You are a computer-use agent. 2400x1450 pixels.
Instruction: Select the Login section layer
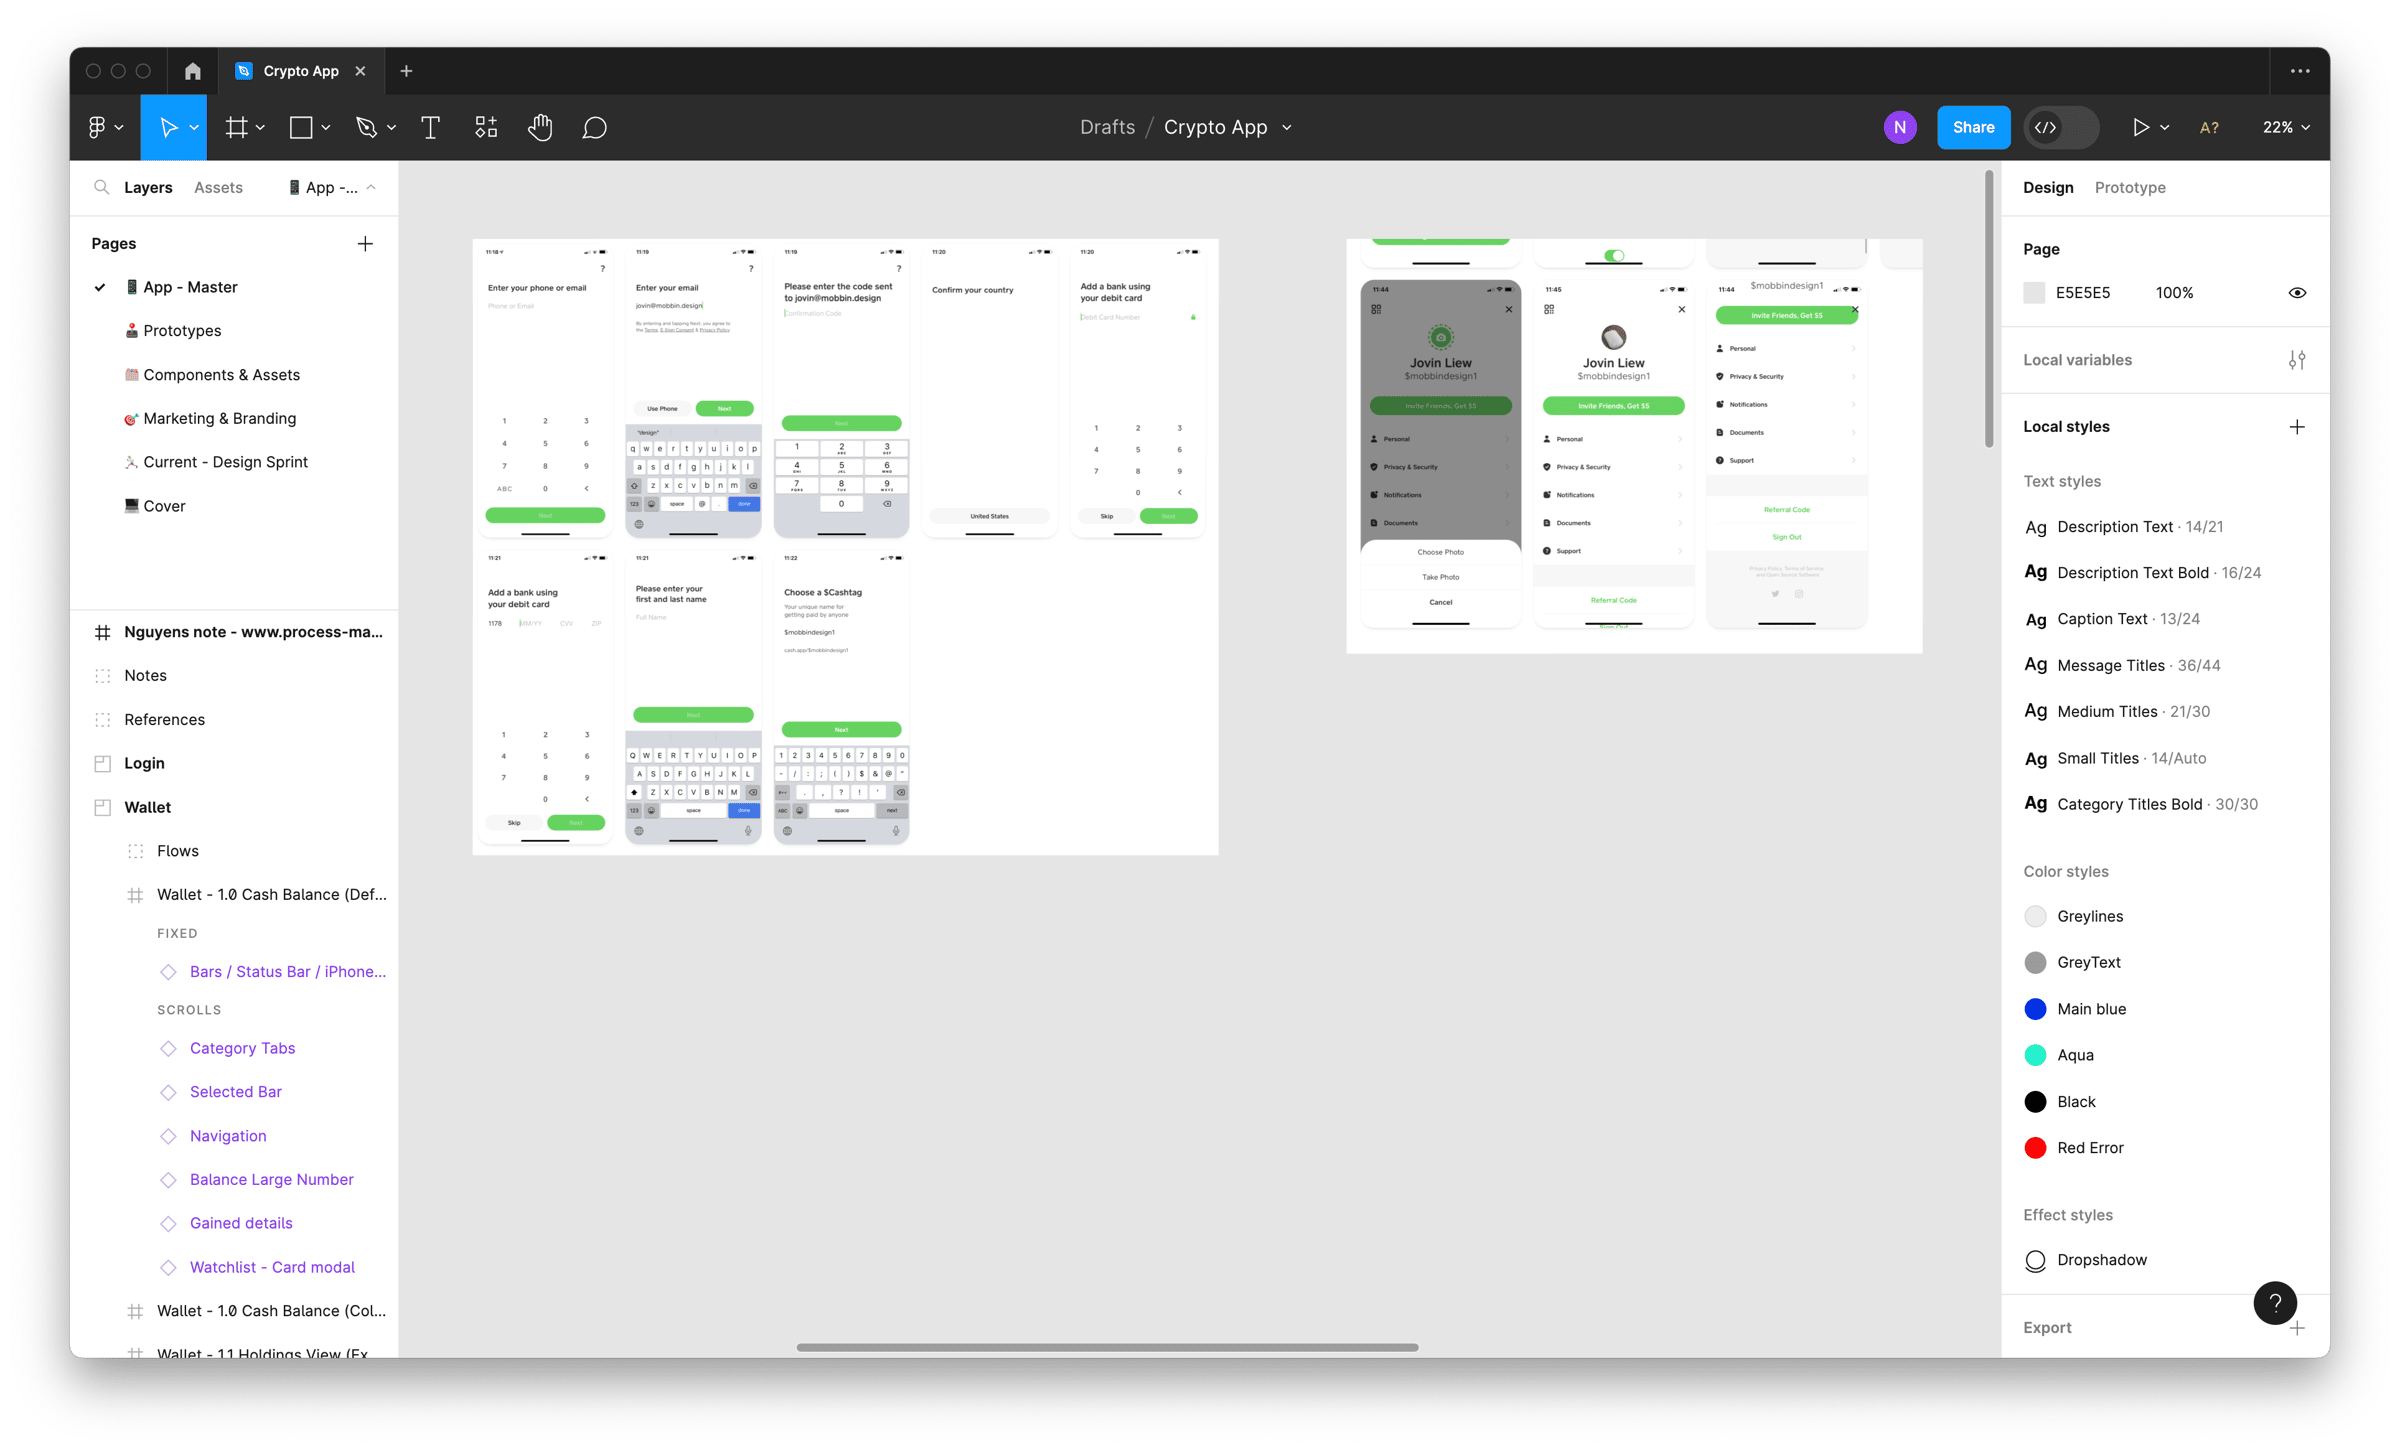[144, 763]
